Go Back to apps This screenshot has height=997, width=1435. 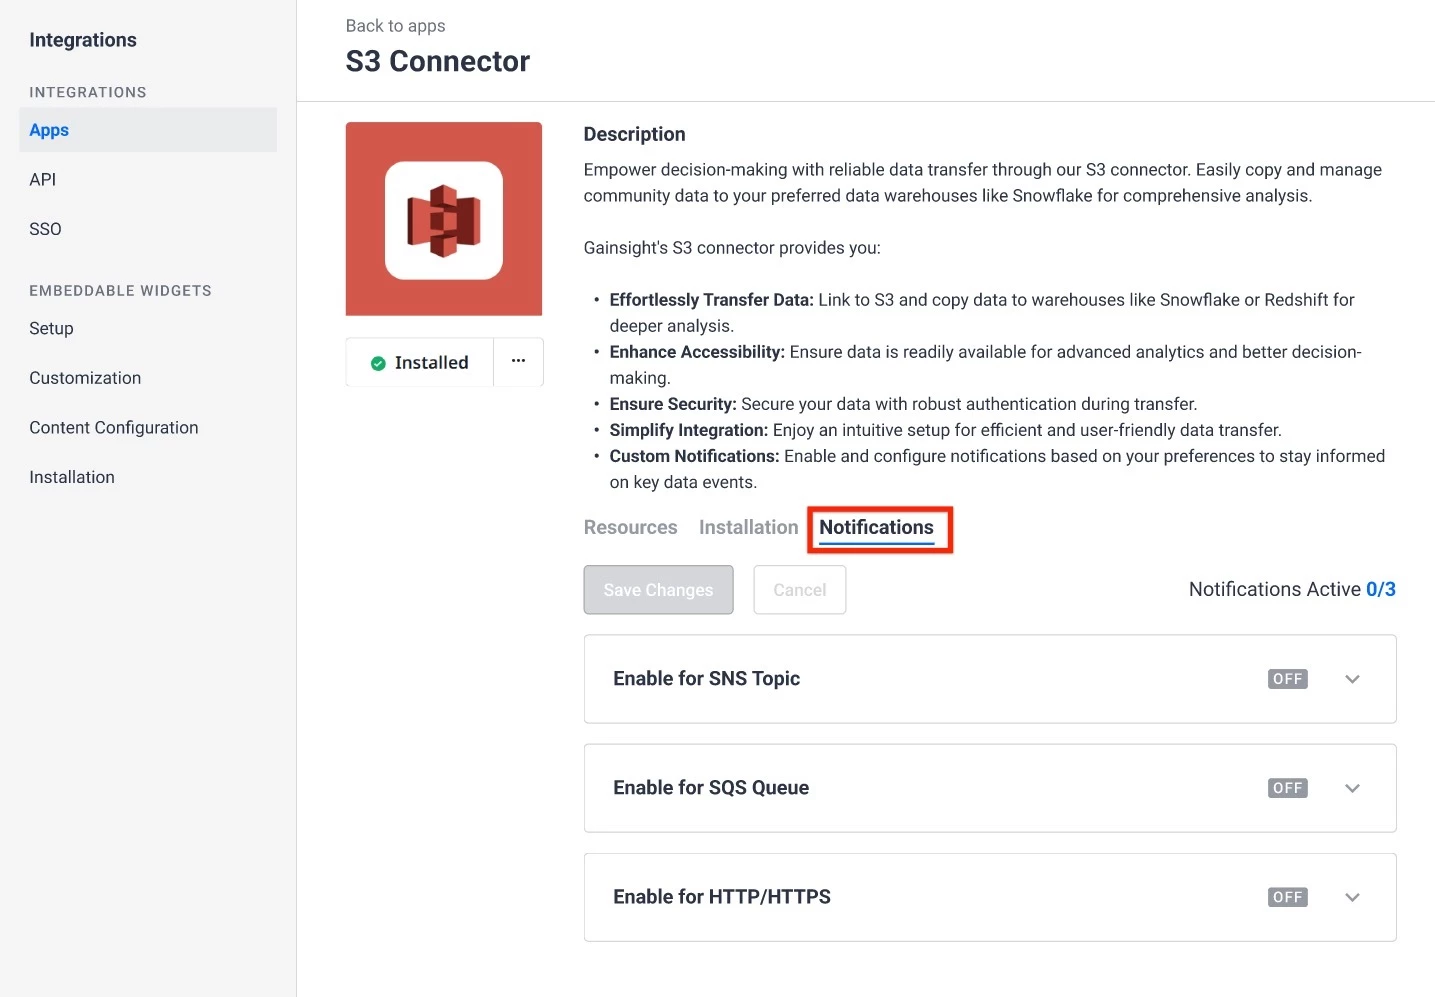point(396,26)
